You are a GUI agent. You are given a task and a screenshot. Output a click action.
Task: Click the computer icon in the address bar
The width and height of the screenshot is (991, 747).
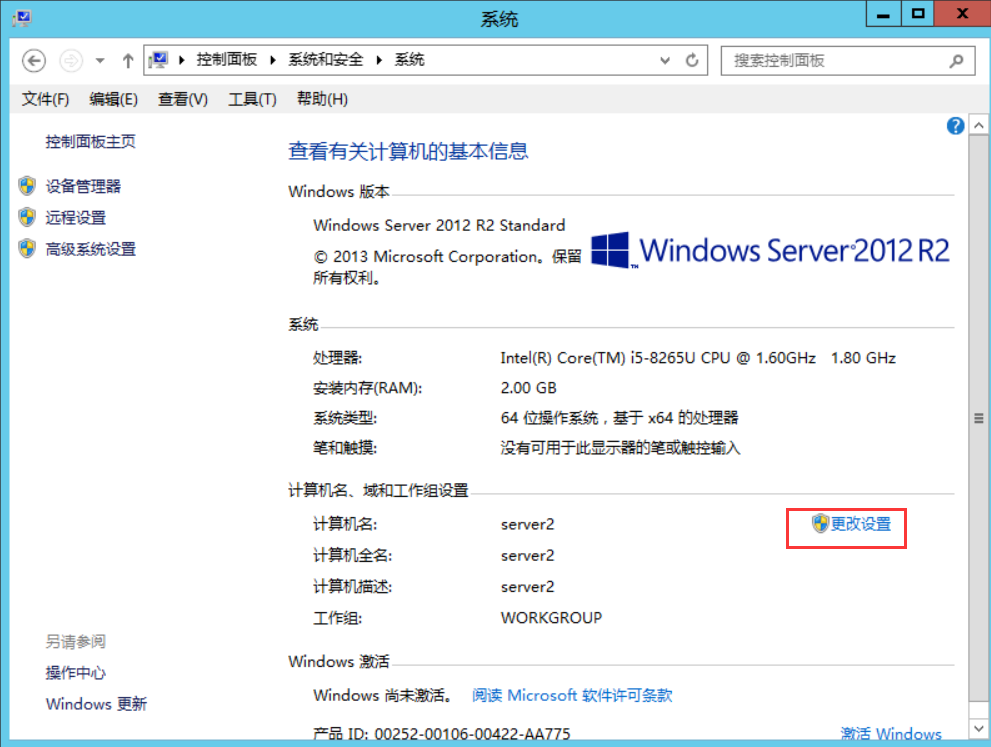point(158,60)
